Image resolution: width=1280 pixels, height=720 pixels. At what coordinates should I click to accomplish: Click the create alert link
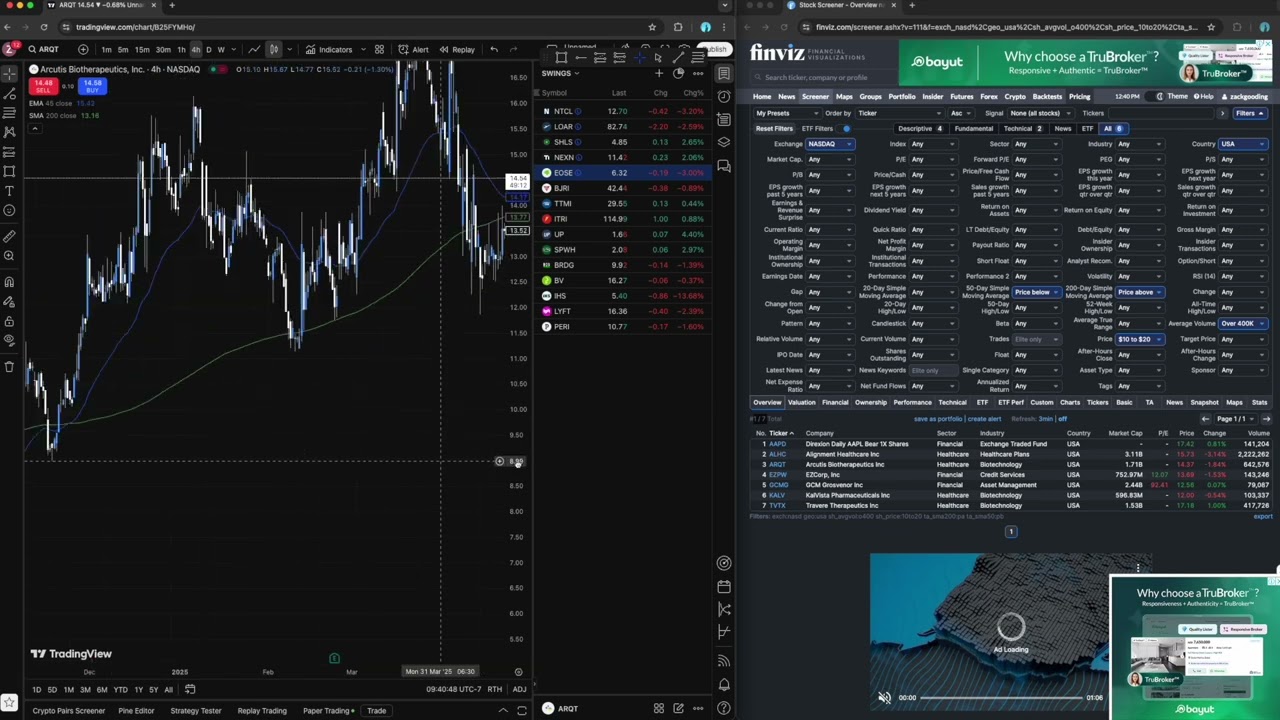point(984,419)
